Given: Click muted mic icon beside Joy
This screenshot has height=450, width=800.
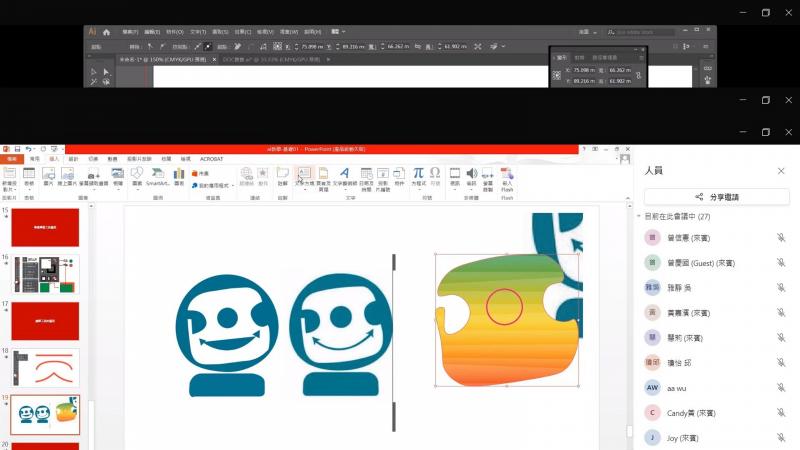Looking at the screenshot, I should (781, 438).
